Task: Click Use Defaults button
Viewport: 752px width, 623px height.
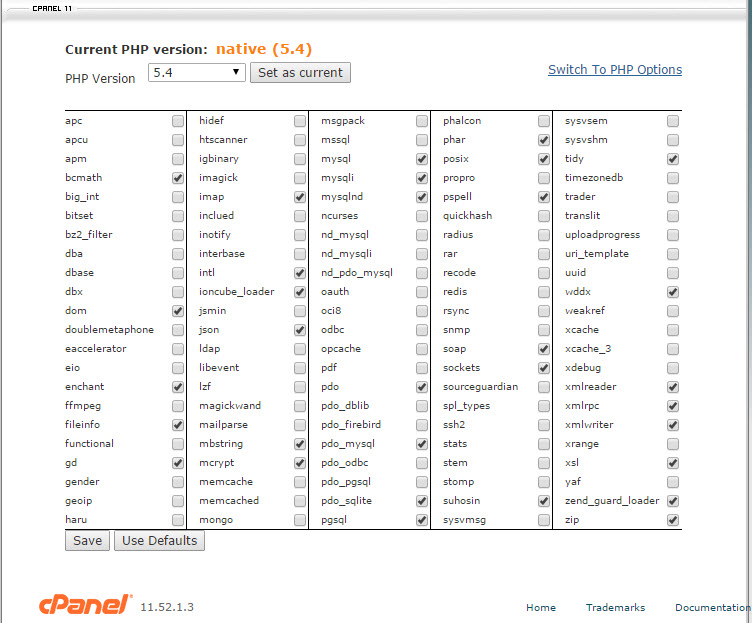Action: coord(160,540)
